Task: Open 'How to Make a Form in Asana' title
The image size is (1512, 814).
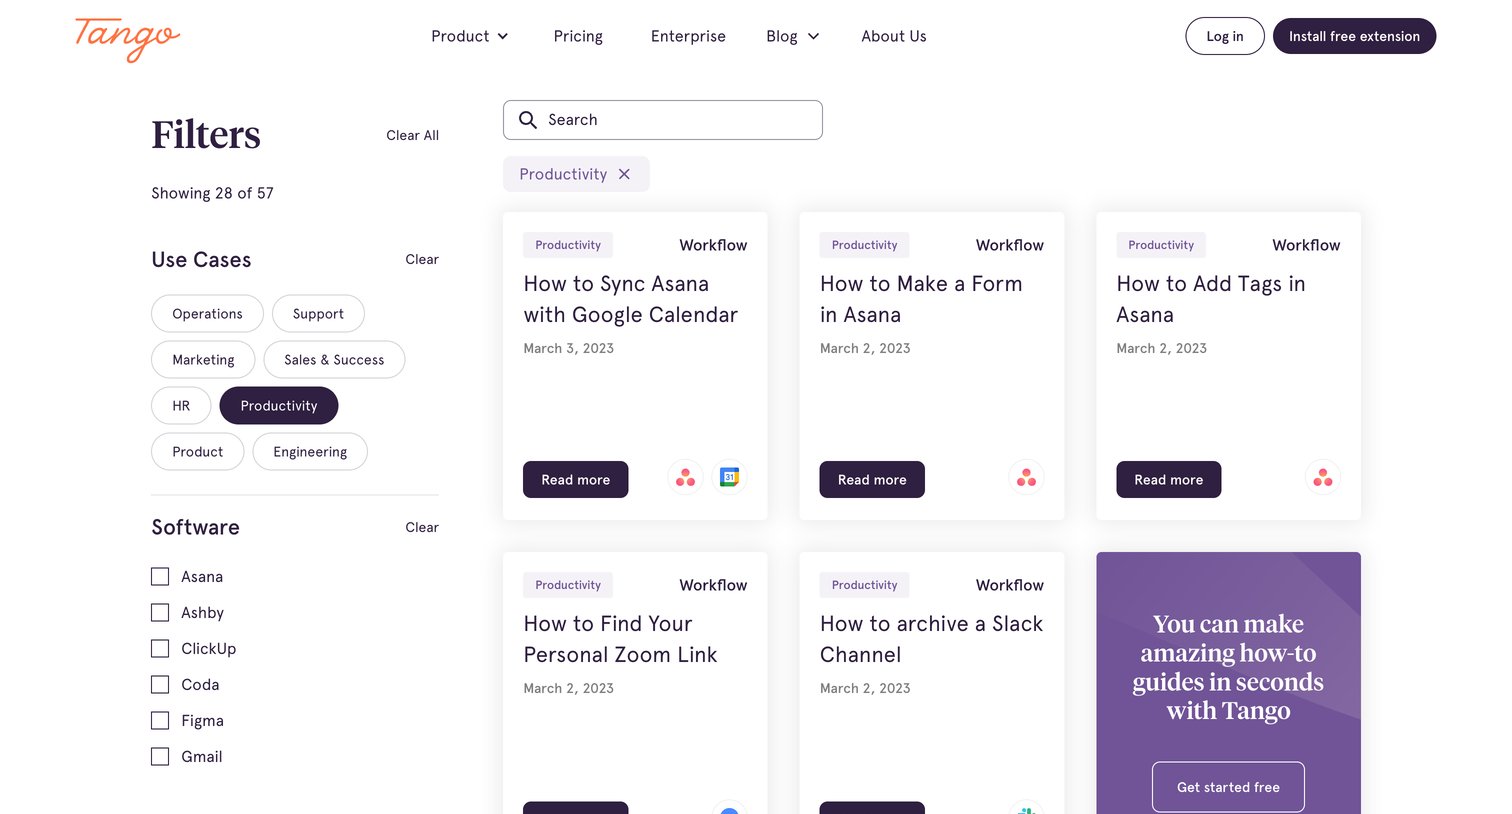Action: click(x=921, y=299)
